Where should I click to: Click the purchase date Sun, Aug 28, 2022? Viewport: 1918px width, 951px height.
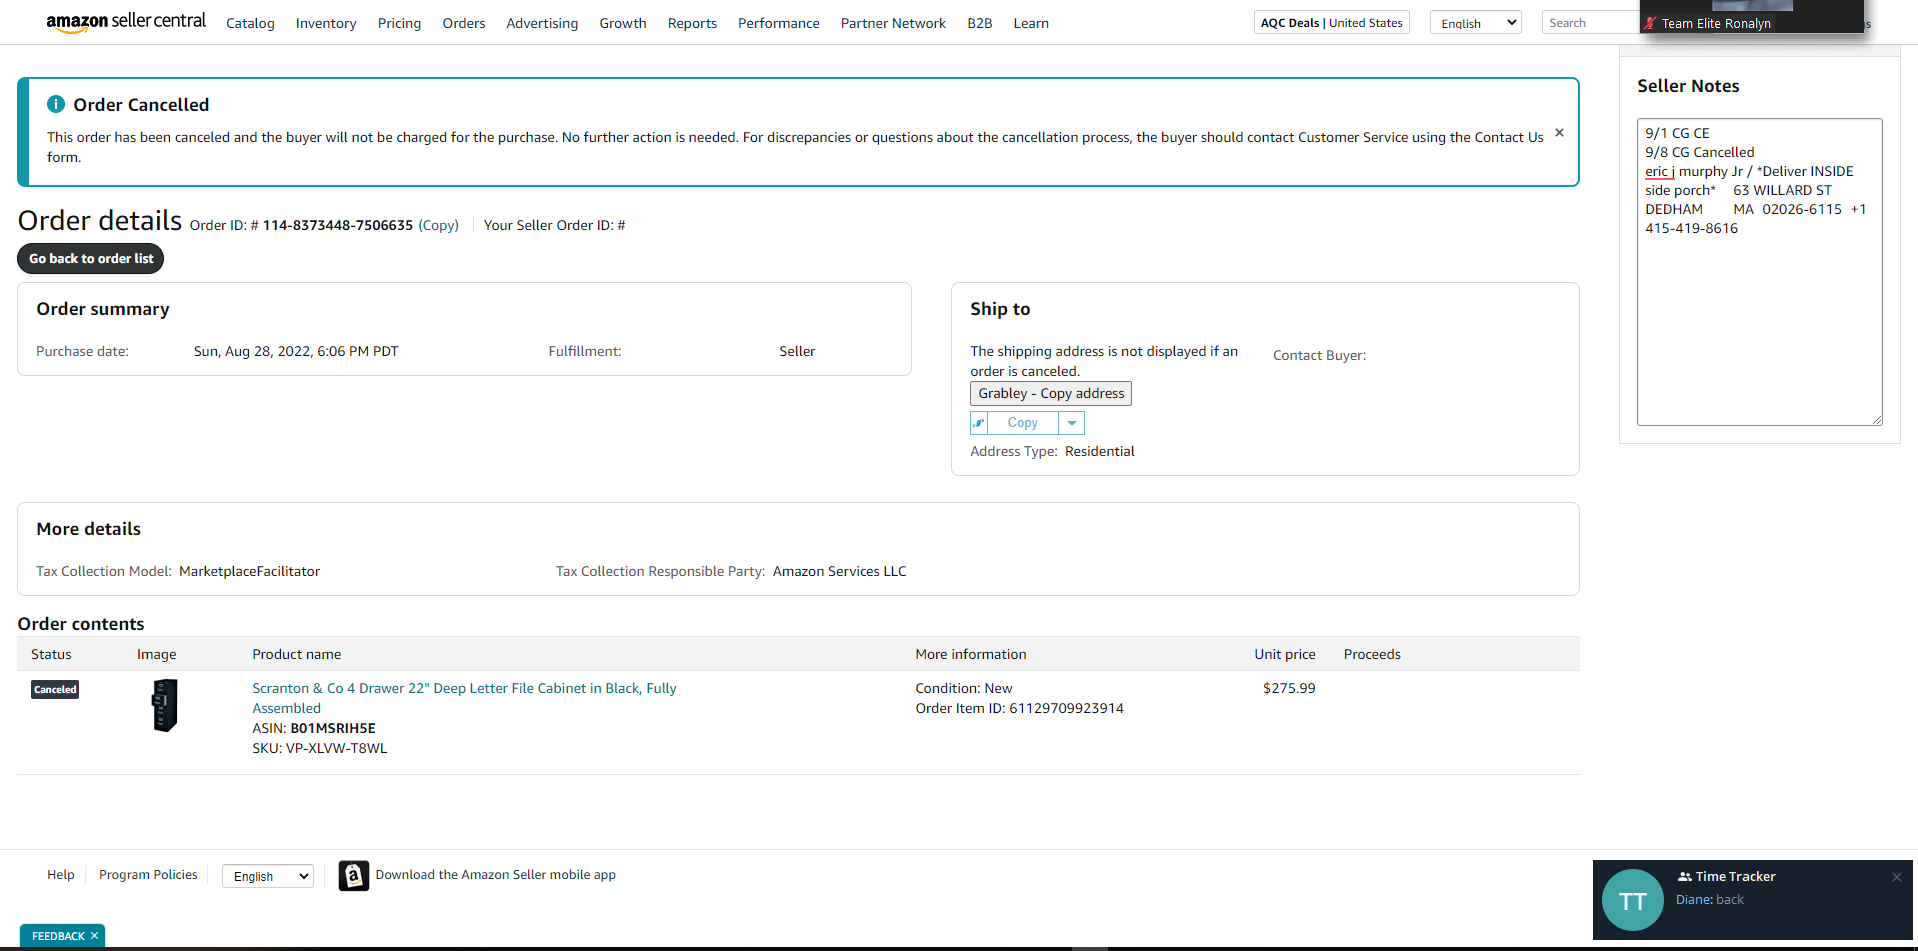tap(296, 351)
